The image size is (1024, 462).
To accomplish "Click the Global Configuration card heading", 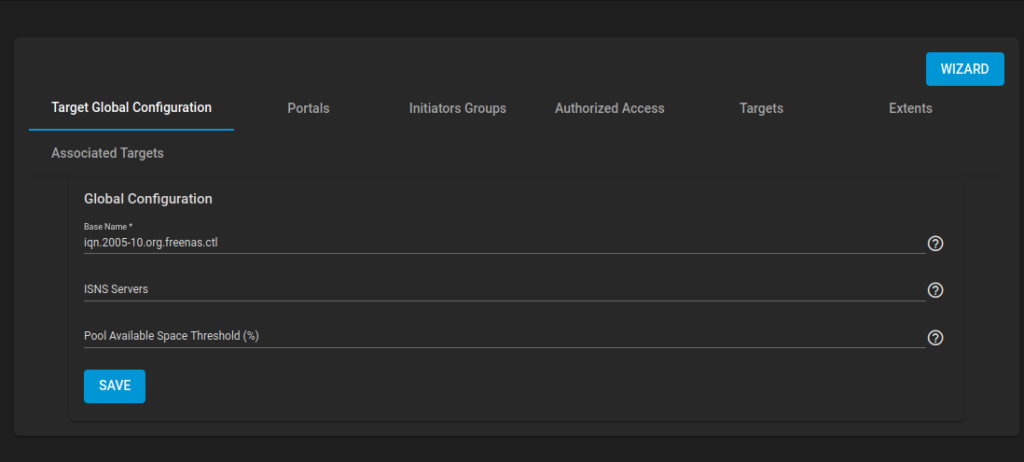I will pyautogui.click(x=148, y=199).
